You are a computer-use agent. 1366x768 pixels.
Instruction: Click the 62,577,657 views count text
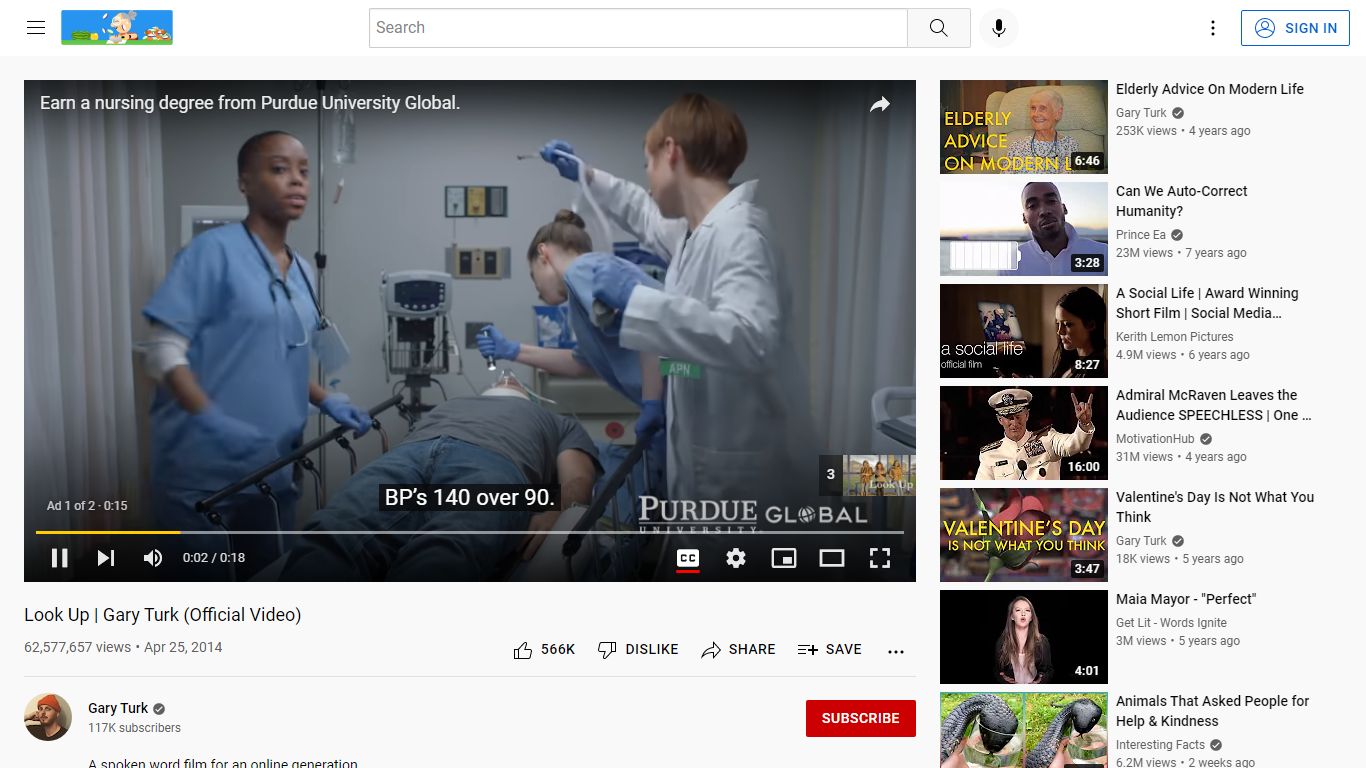tap(77, 647)
